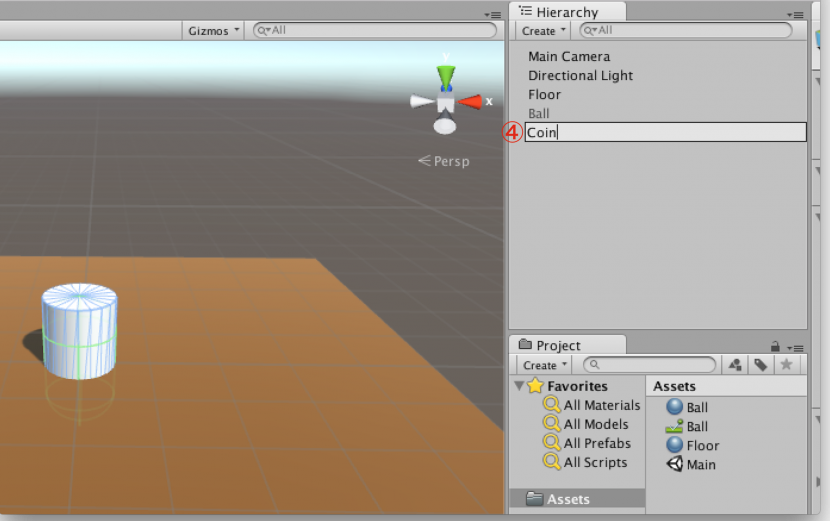
Task: Collapse the Favorites tree group
Action: 518,386
